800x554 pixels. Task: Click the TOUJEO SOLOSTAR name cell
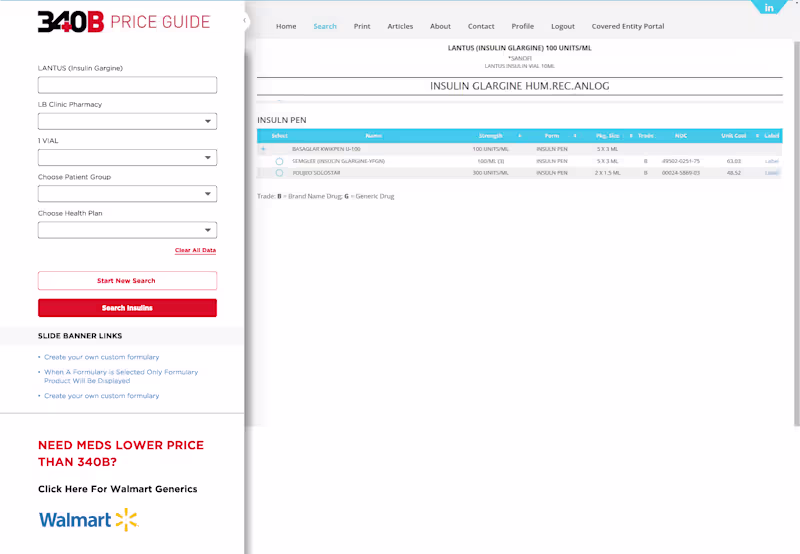(316, 173)
